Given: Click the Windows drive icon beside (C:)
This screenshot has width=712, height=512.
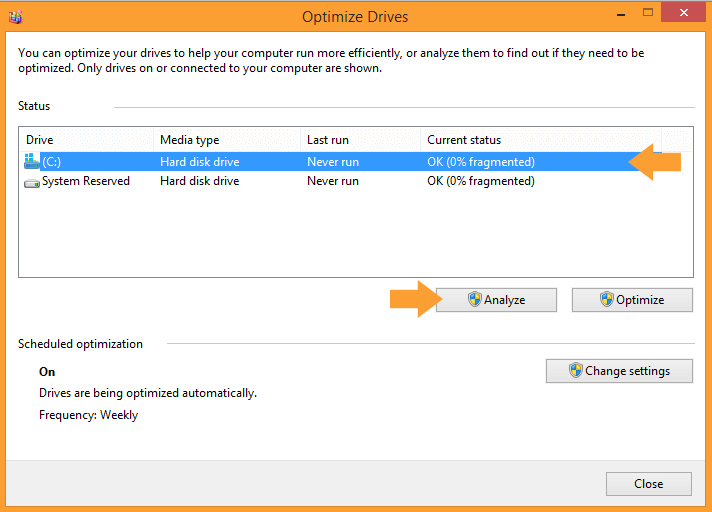Looking at the screenshot, I should tap(31, 161).
